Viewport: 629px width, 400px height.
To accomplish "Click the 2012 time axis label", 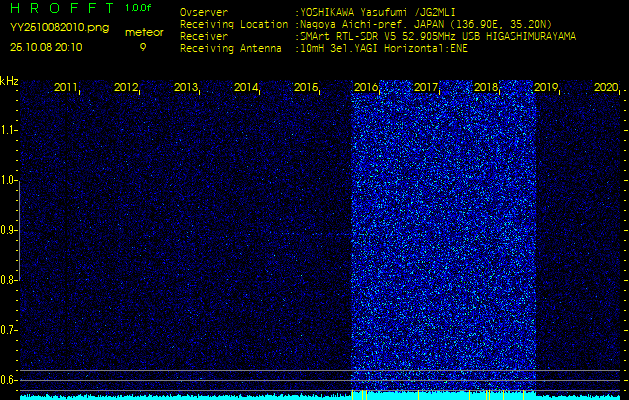I will [x=126, y=87].
